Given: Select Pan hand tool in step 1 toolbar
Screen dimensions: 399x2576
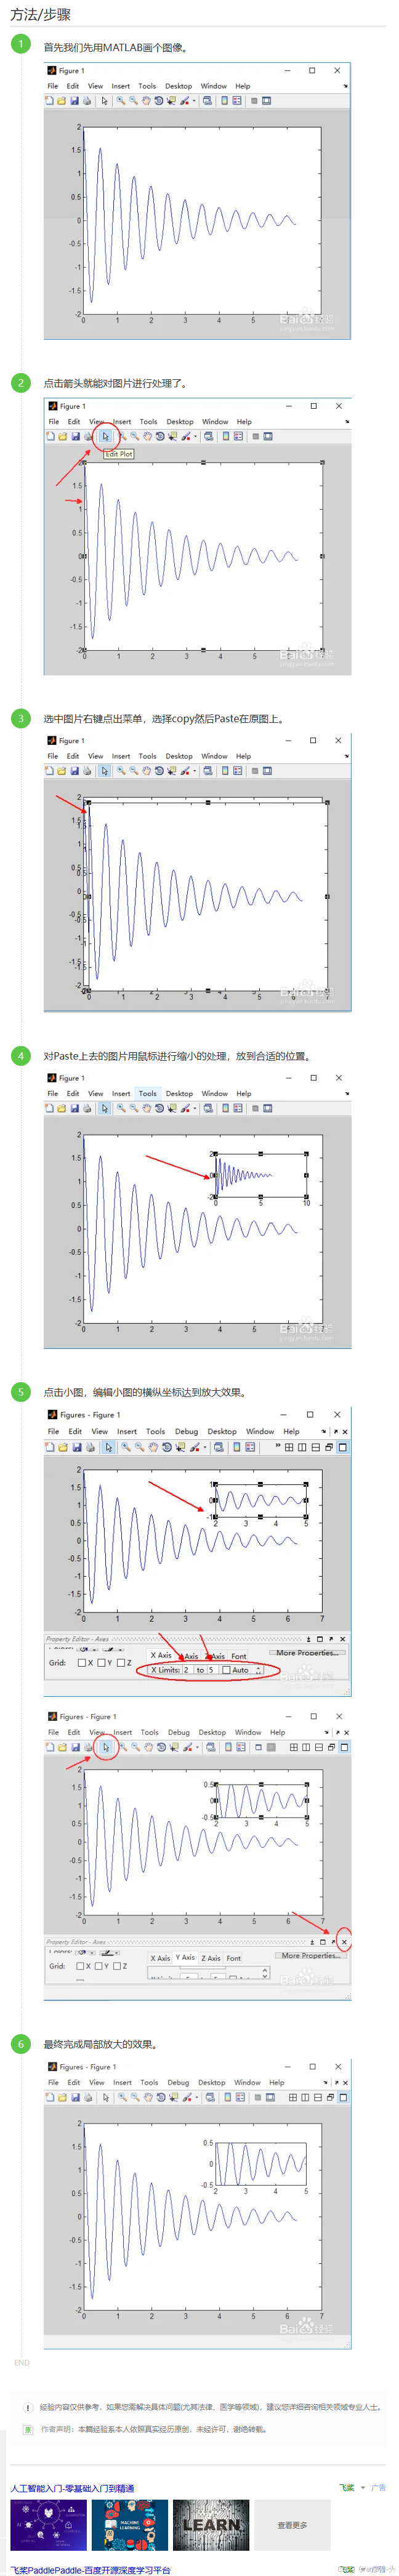Looking at the screenshot, I should (x=146, y=101).
